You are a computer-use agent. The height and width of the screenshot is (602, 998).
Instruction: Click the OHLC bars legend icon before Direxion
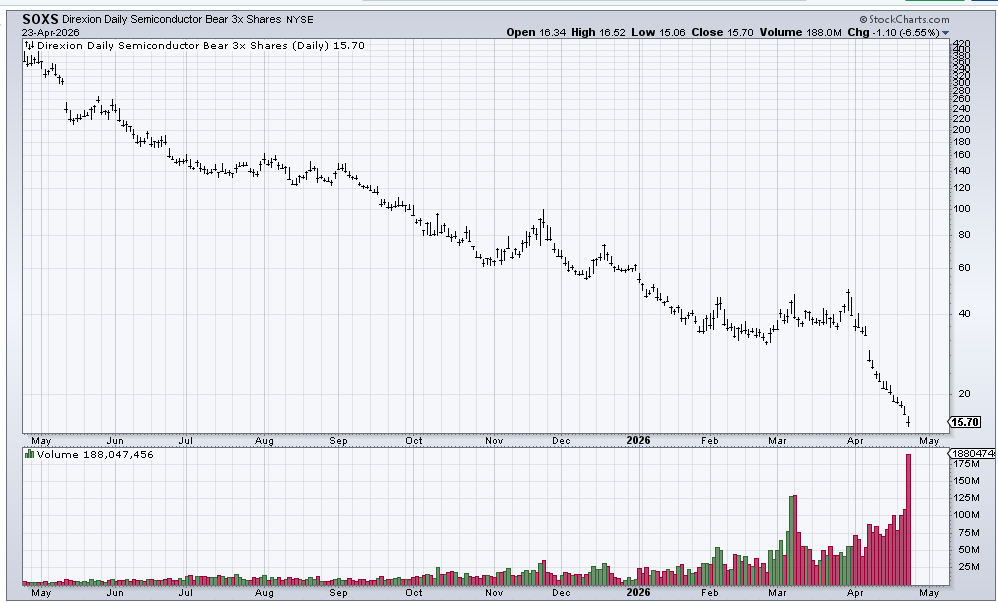29,45
